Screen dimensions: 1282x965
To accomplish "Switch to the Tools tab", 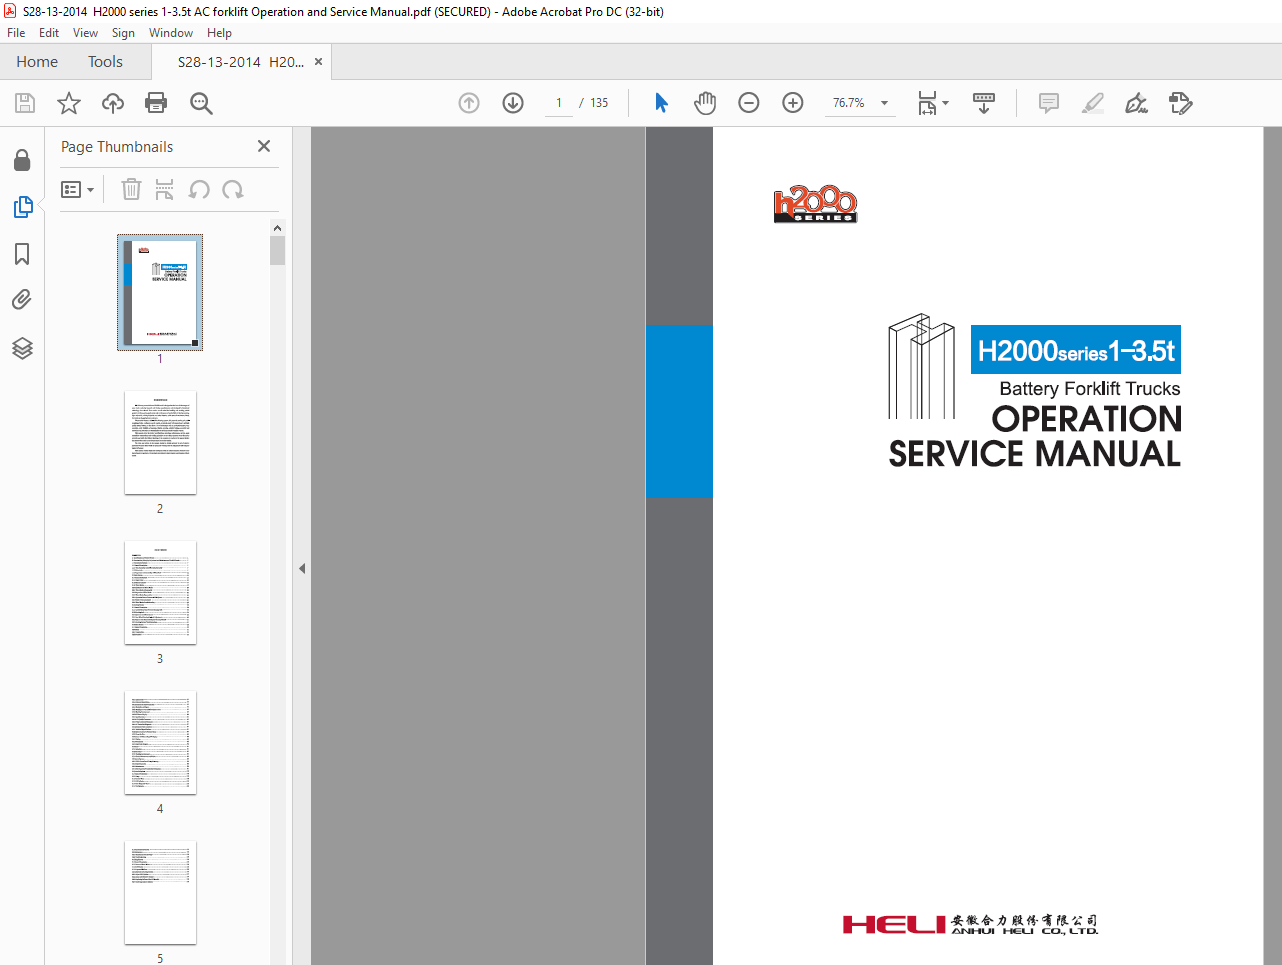I will point(105,62).
